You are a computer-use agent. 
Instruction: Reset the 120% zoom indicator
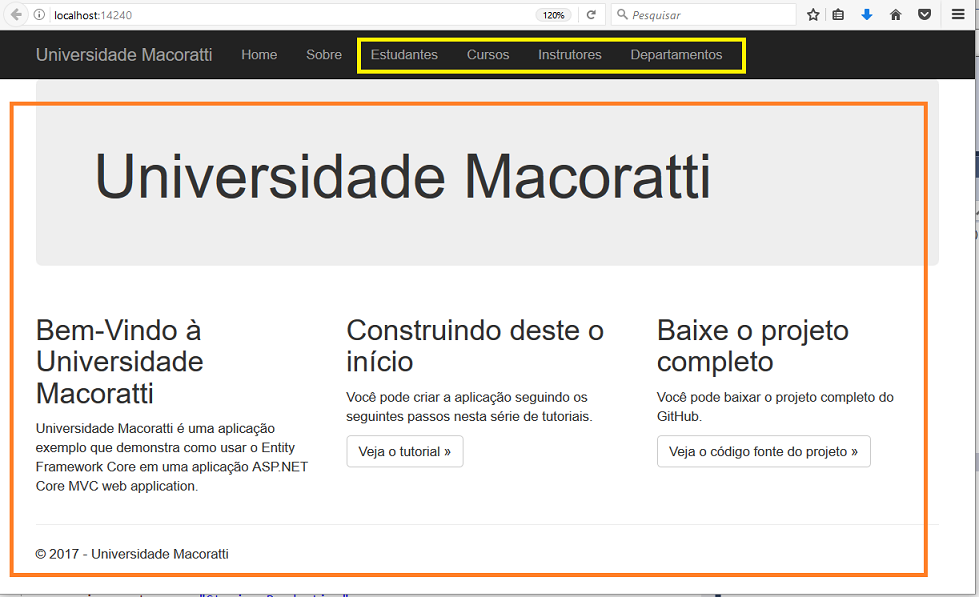553,15
